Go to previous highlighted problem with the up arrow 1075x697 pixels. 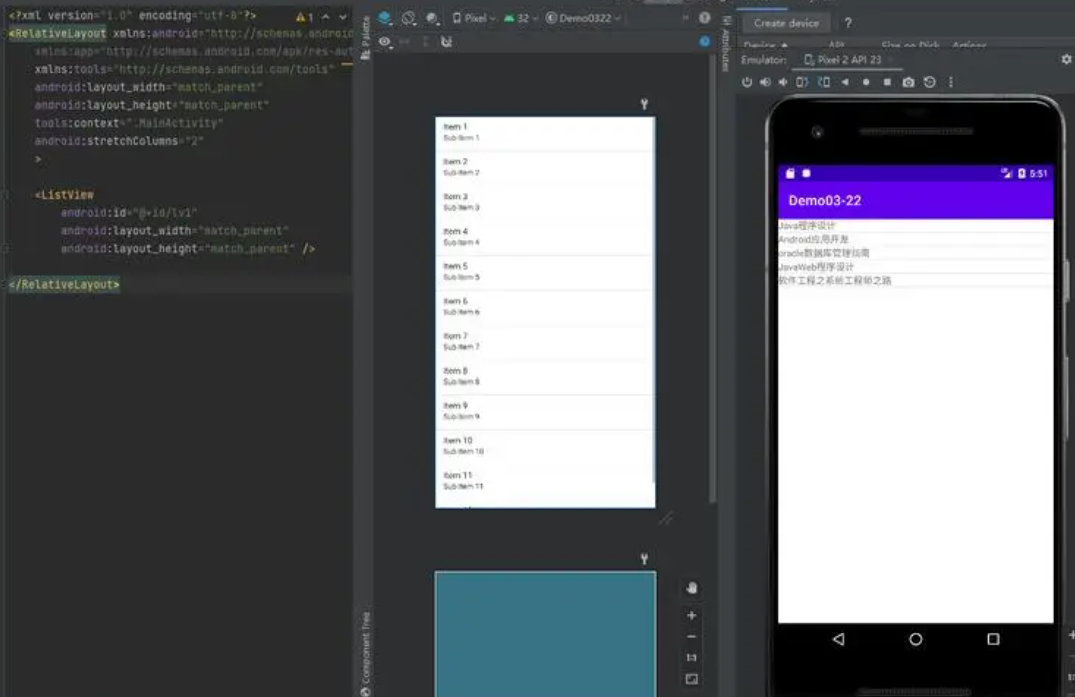(x=326, y=16)
